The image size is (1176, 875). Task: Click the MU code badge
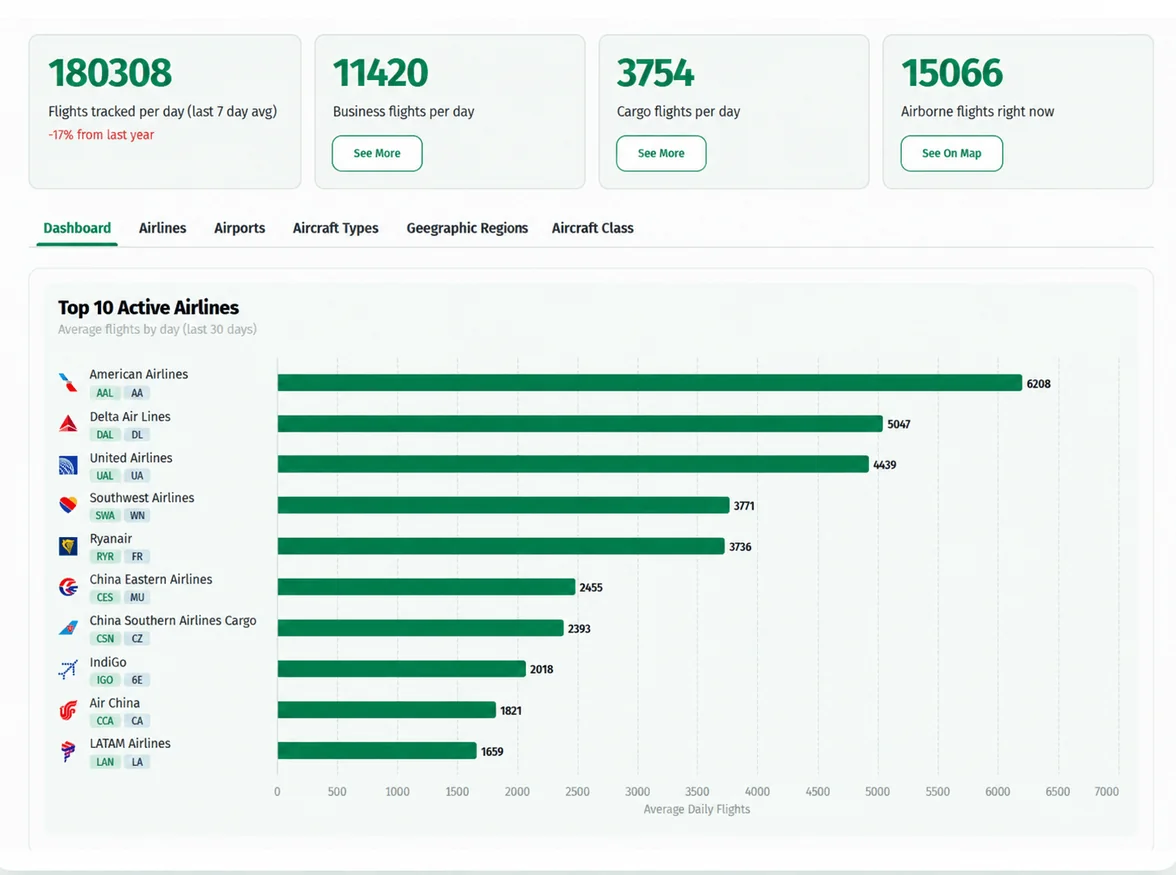click(137, 598)
